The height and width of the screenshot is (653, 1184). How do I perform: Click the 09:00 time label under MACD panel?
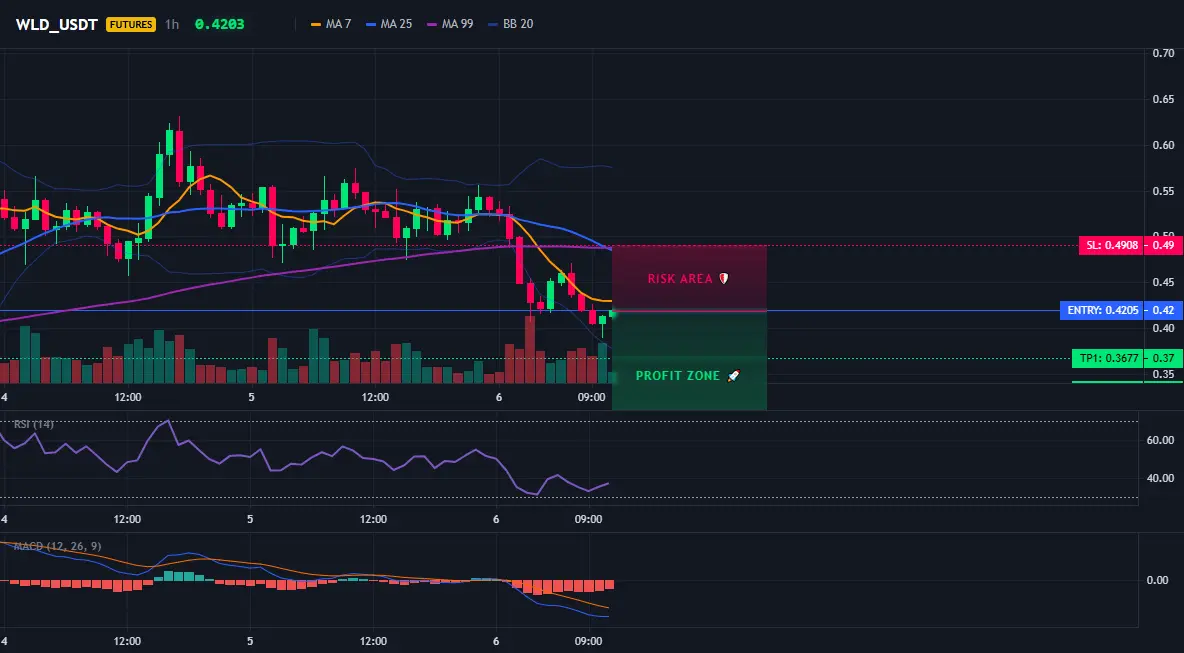pyautogui.click(x=589, y=641)
